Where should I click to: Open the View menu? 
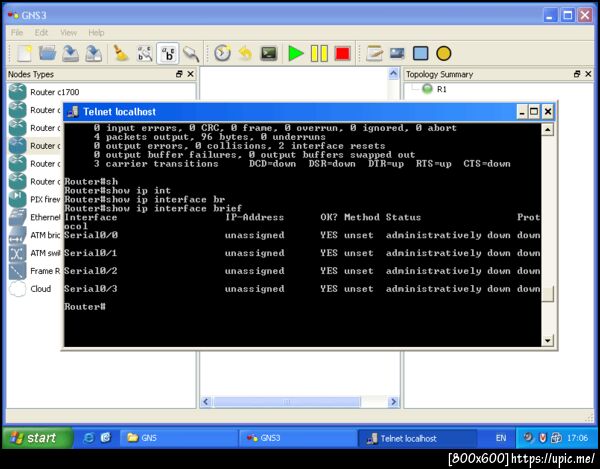pos(68,33)
